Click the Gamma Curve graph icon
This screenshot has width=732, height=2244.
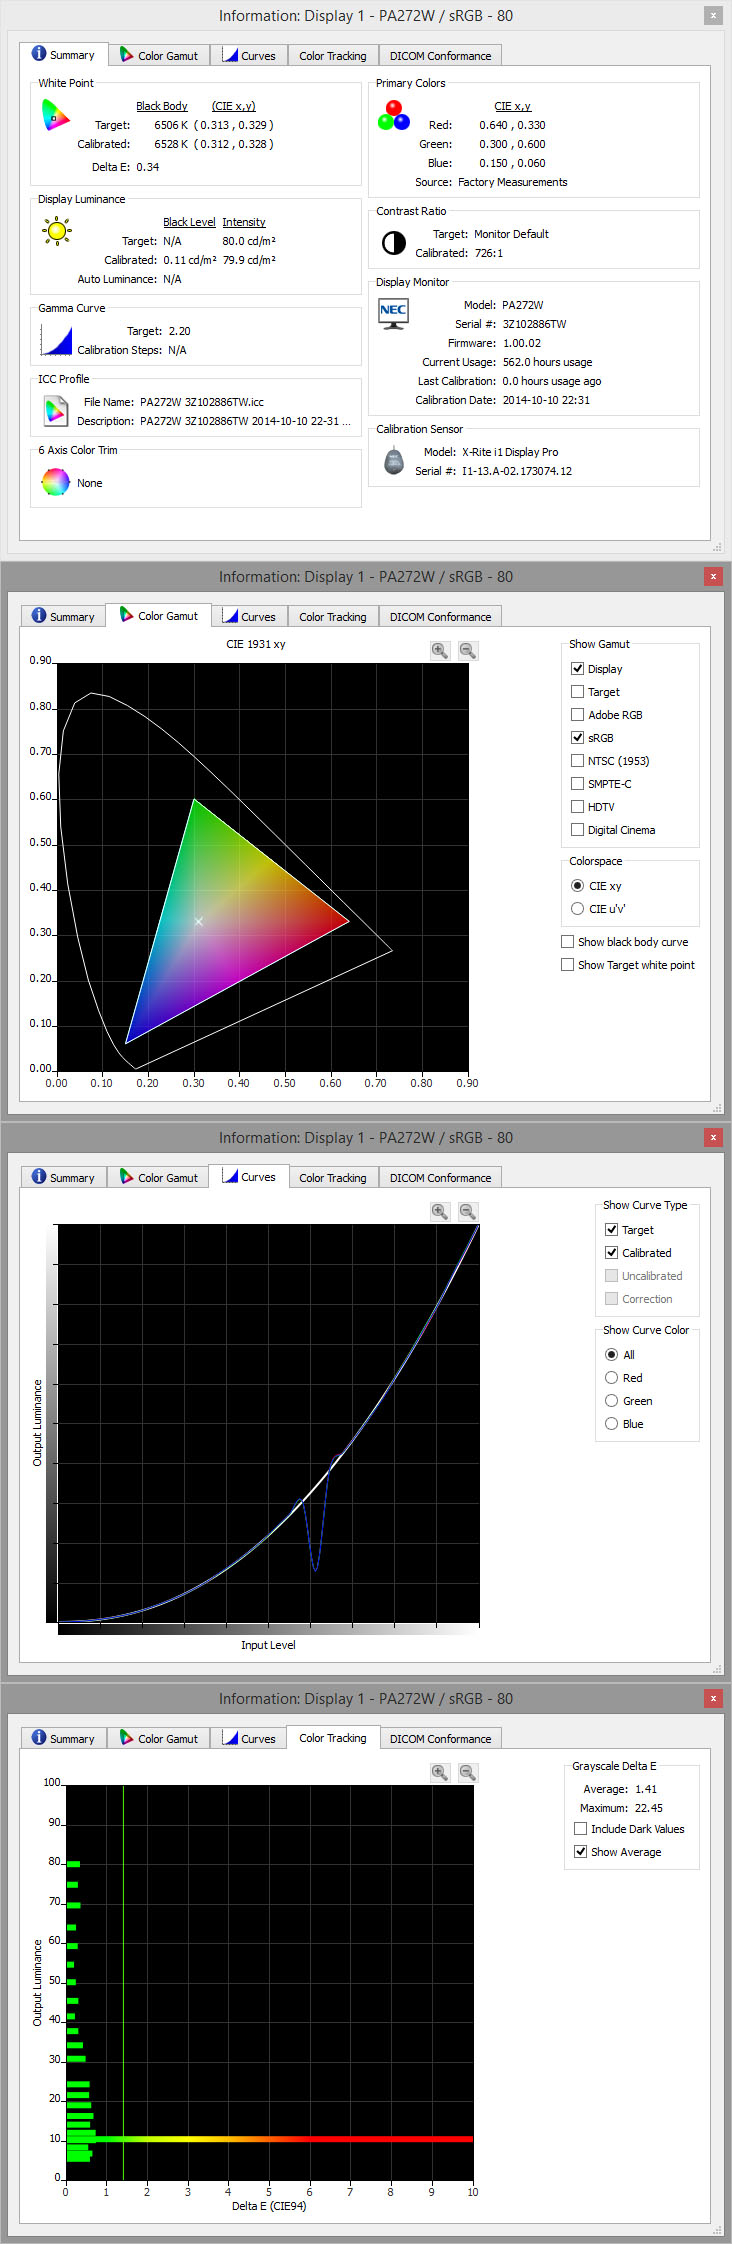[x=56, y=340]
